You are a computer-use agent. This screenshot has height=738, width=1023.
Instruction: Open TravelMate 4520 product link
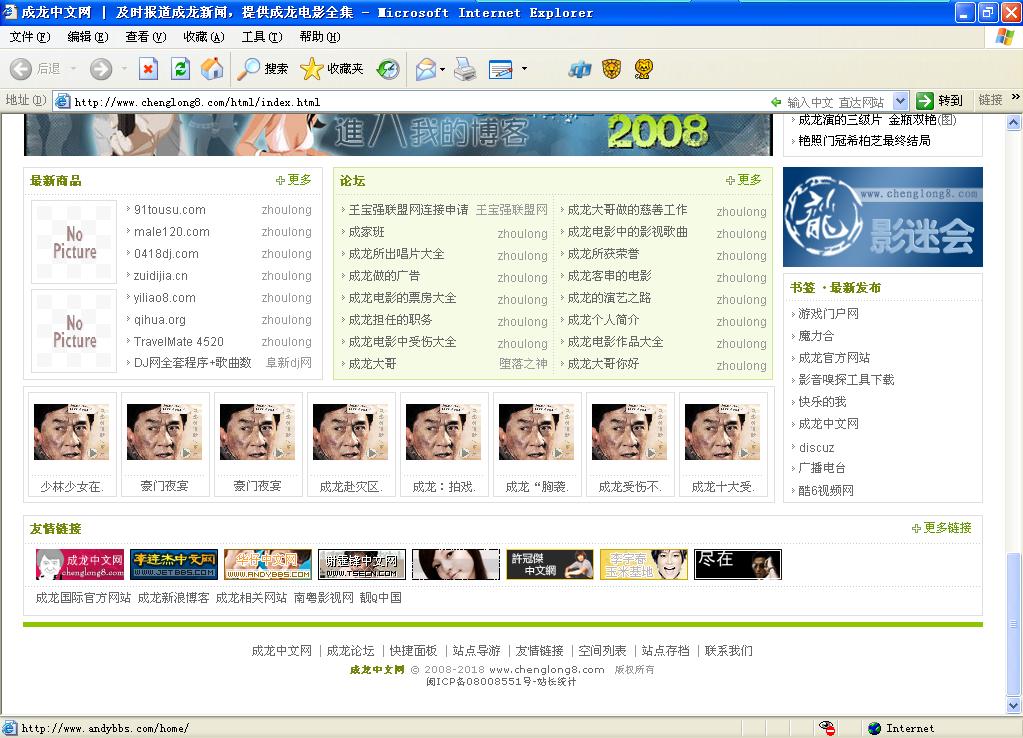(179, 342)
